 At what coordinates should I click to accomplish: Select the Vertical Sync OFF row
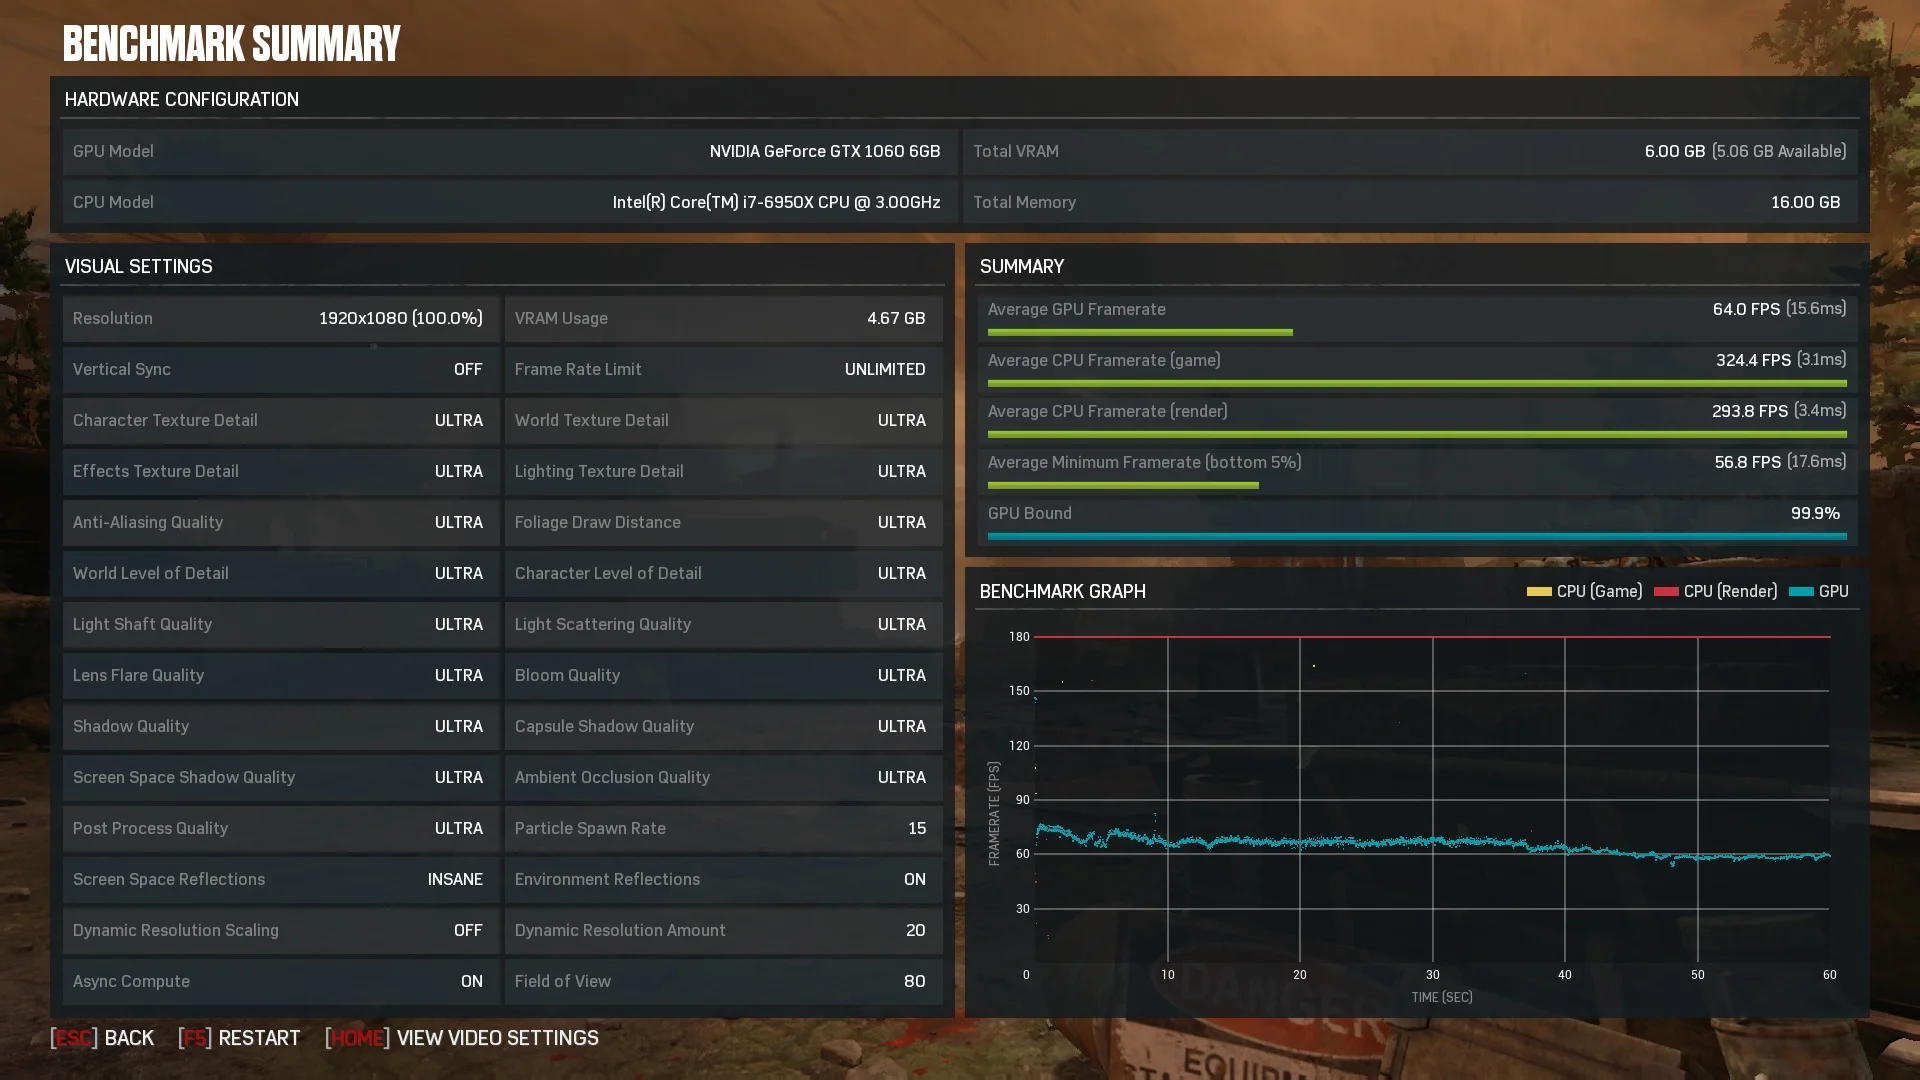pyautogui.click(x=281, y=369)
